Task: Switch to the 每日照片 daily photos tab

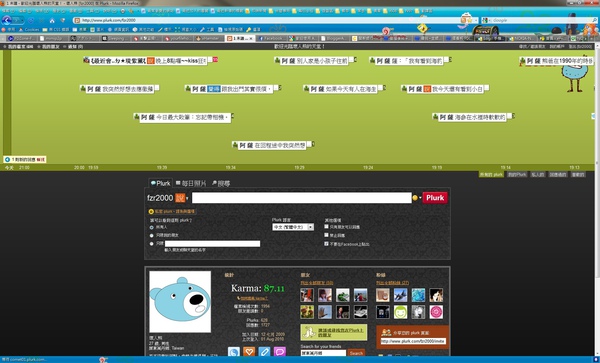Action: point(191,184)
